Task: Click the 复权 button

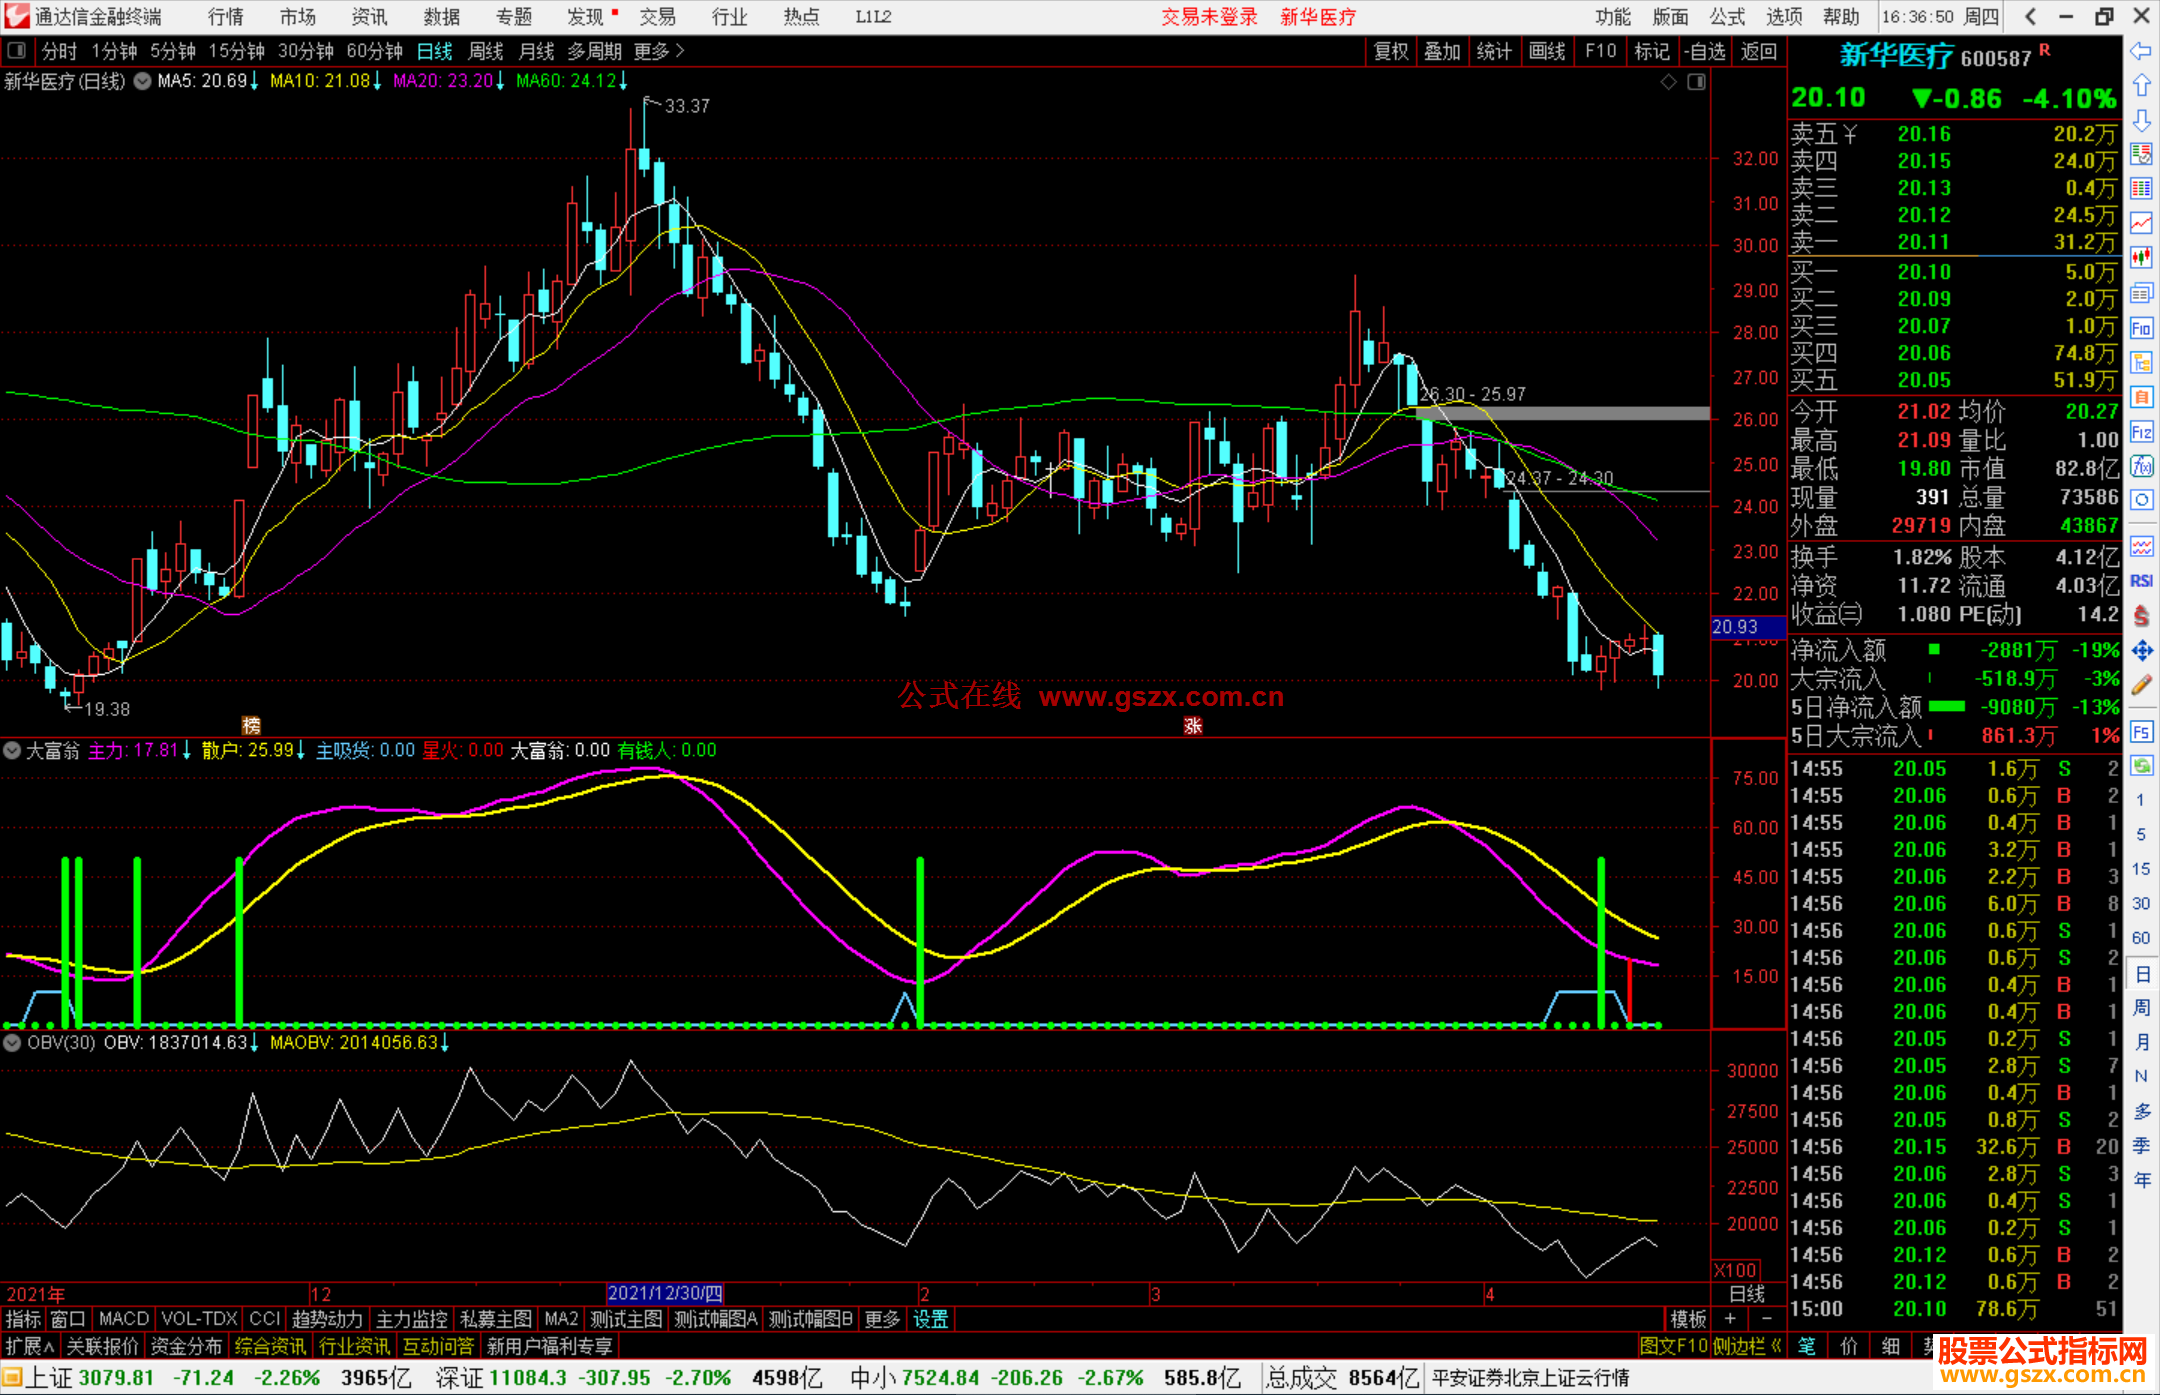Action: 1391,51
